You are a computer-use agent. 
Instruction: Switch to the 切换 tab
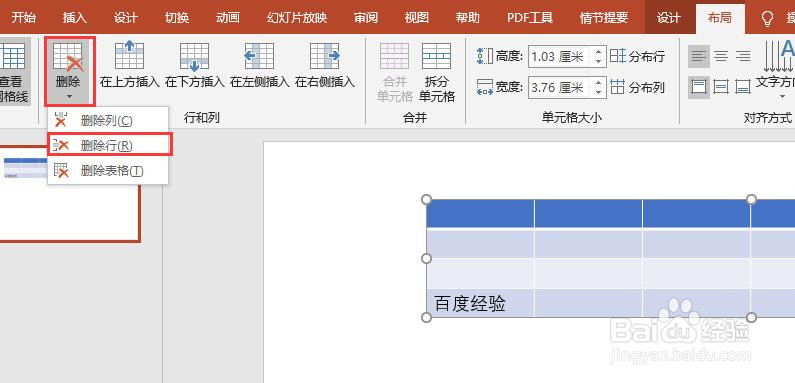tap(176, 17)
